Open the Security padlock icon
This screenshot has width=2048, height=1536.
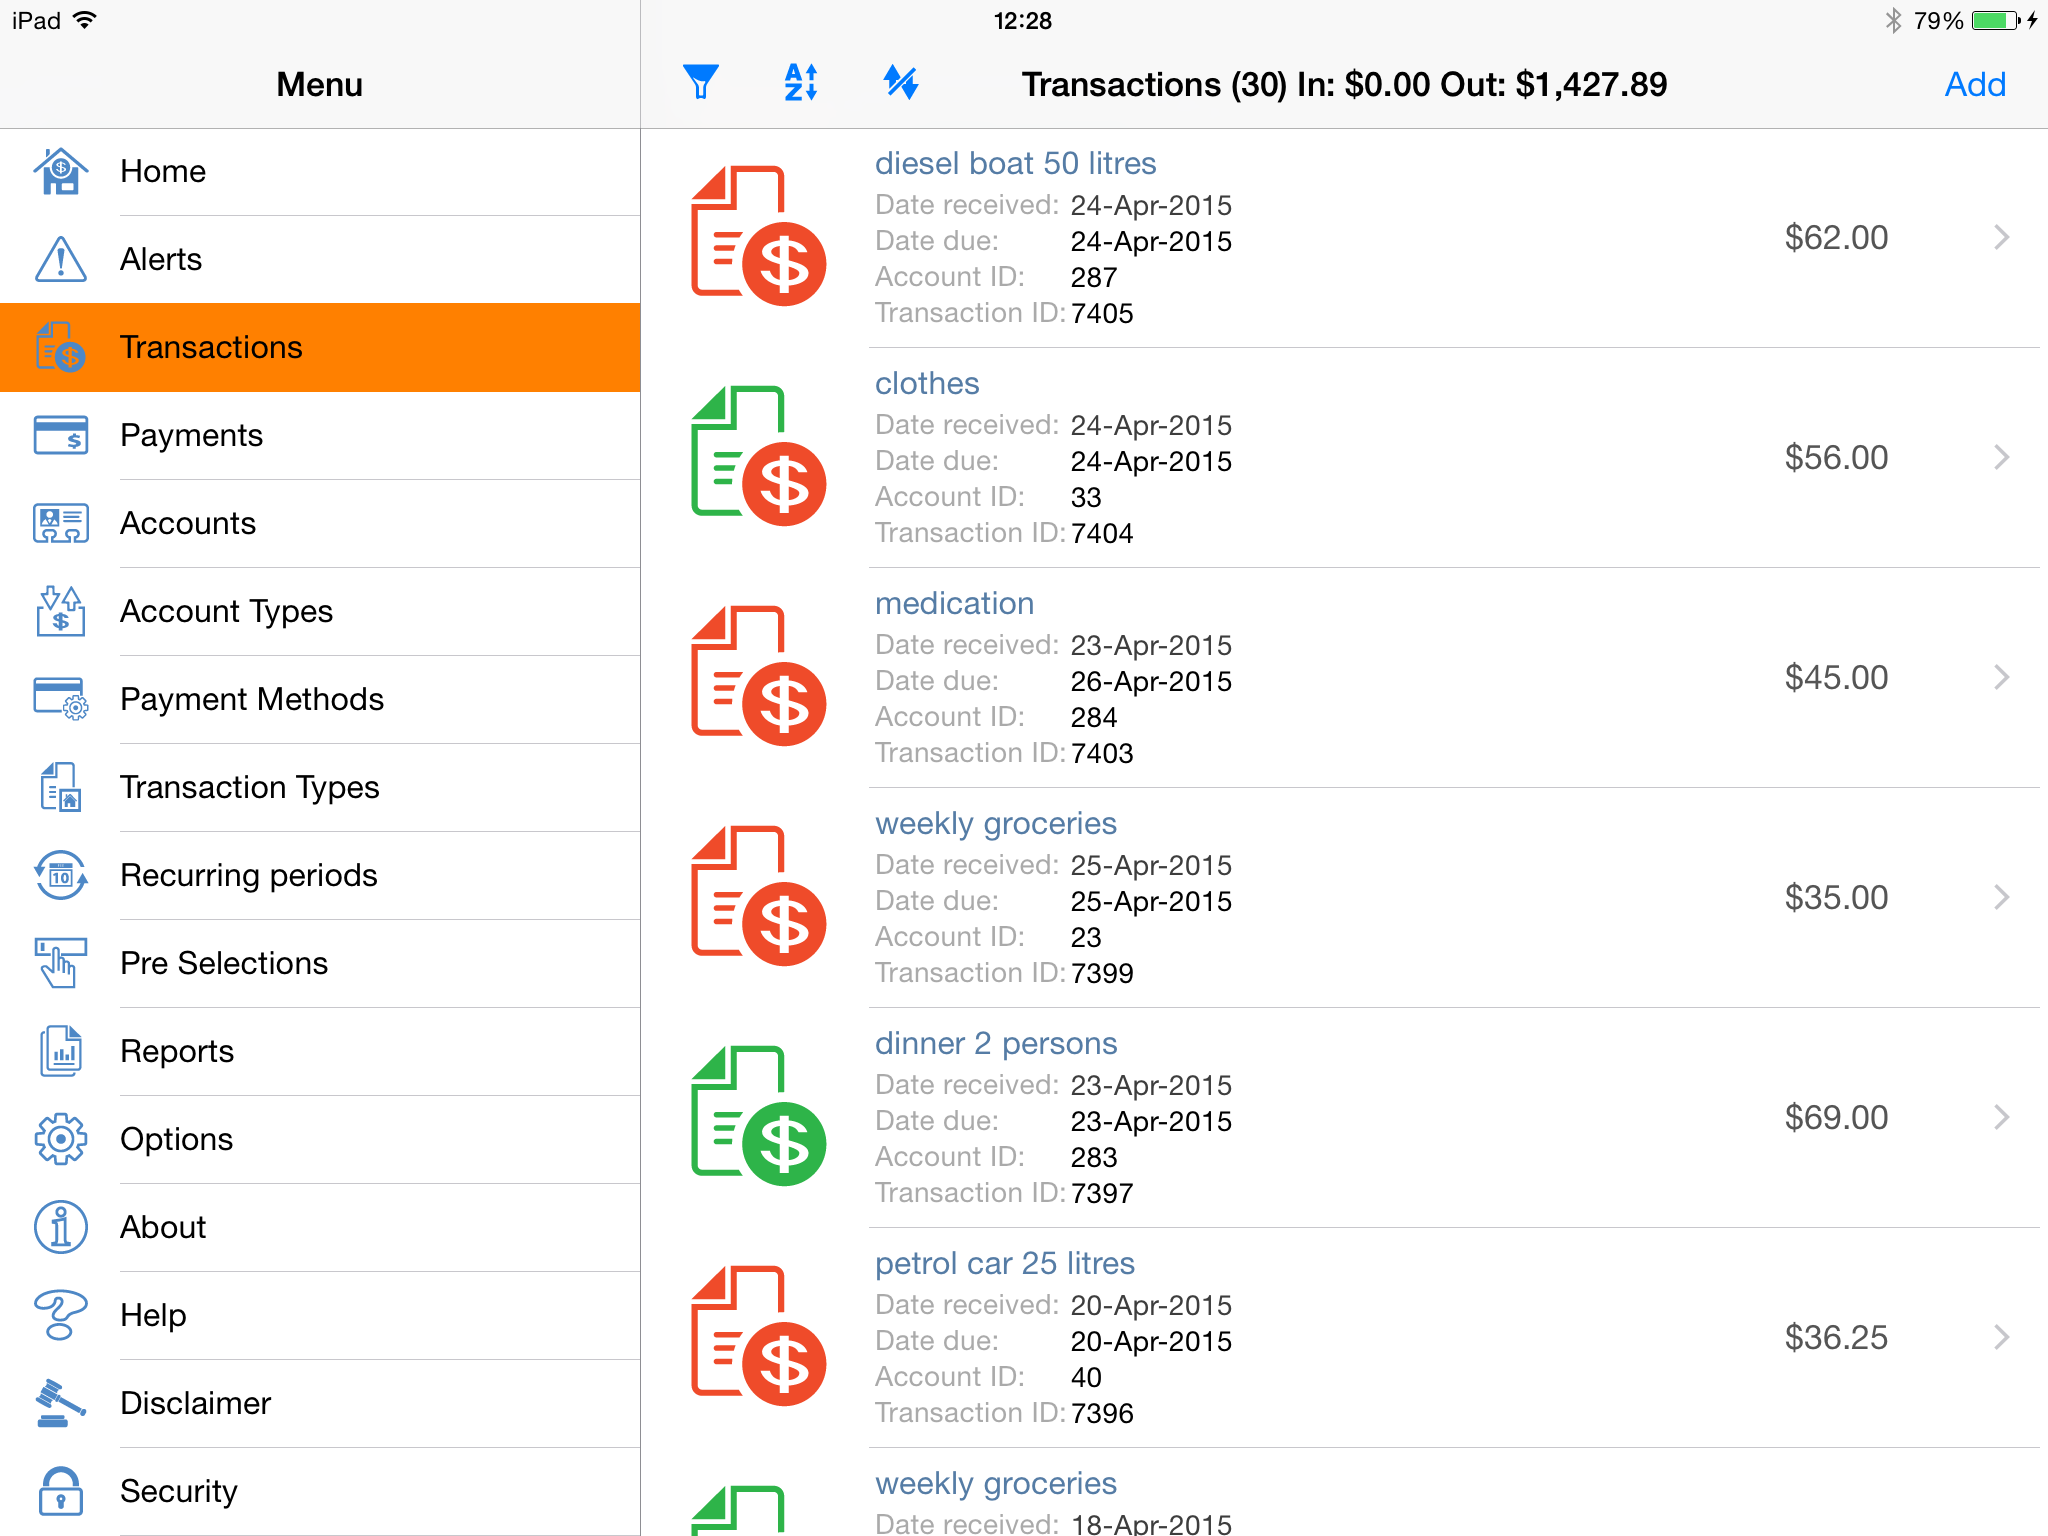[x=60, y=1491]
